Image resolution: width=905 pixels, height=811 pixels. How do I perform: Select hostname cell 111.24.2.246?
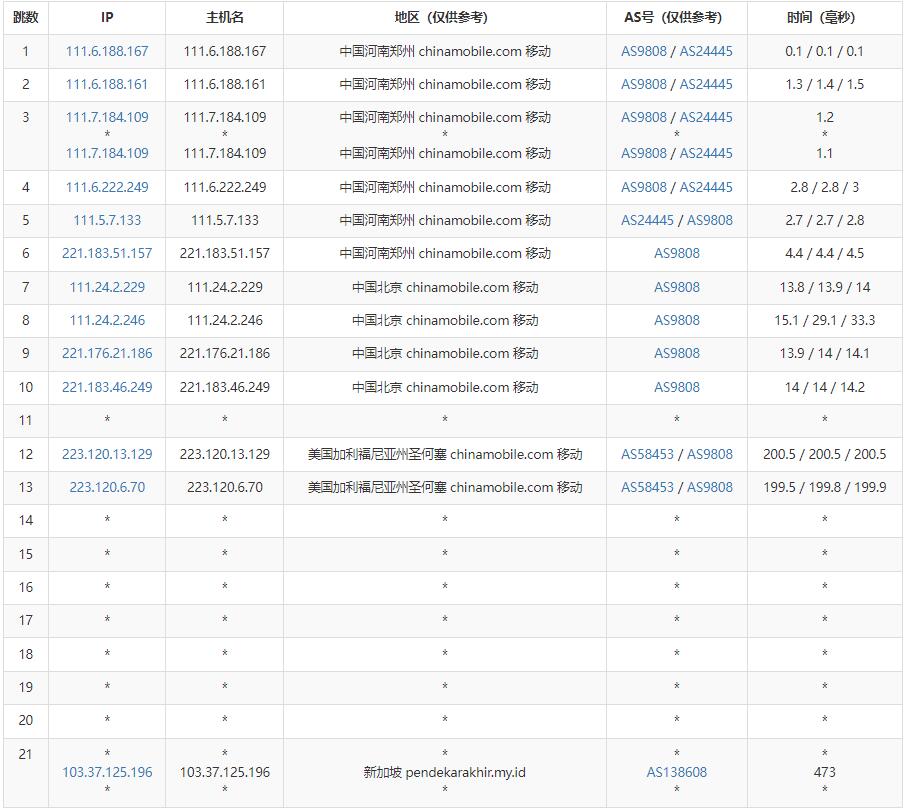pyautogui.click(x=225, y=320)
